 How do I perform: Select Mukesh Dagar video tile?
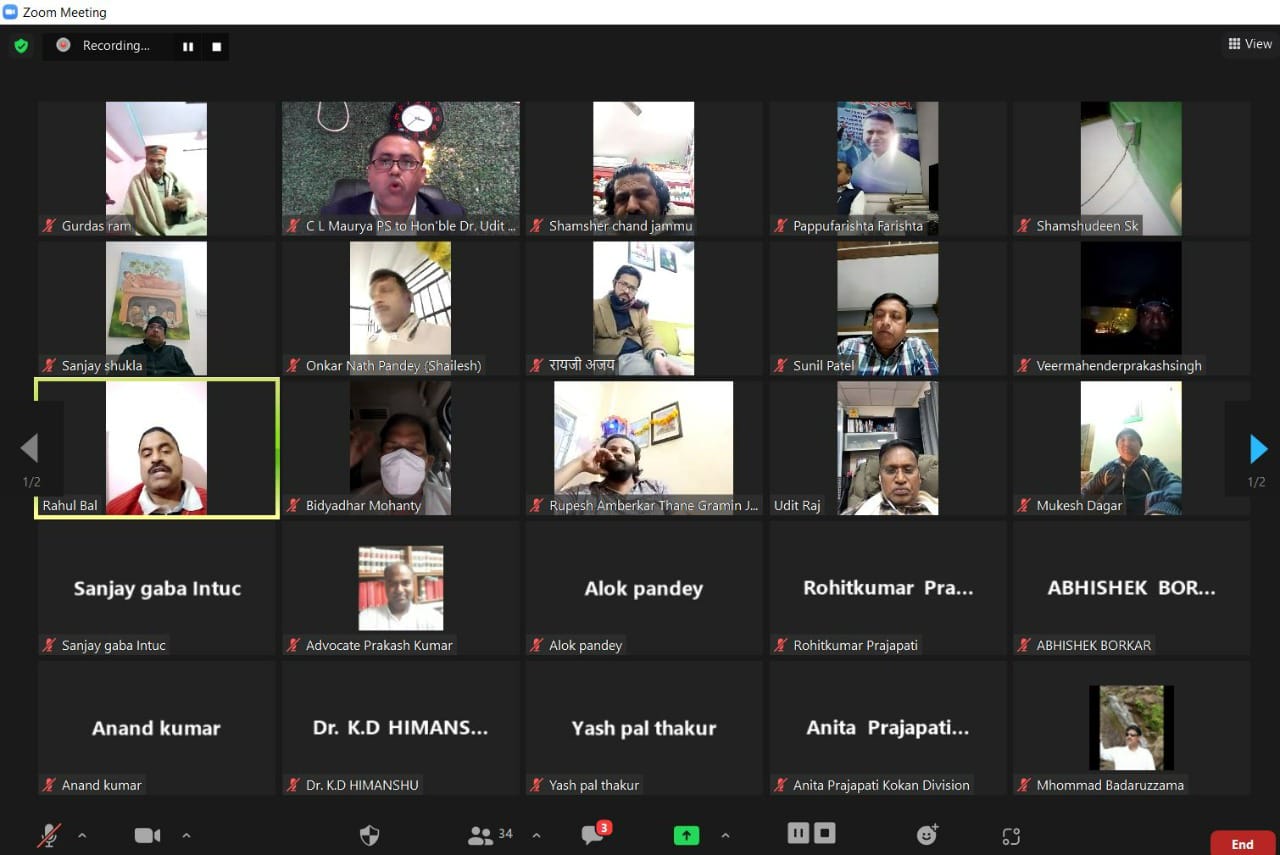(x=1131, y=448)
